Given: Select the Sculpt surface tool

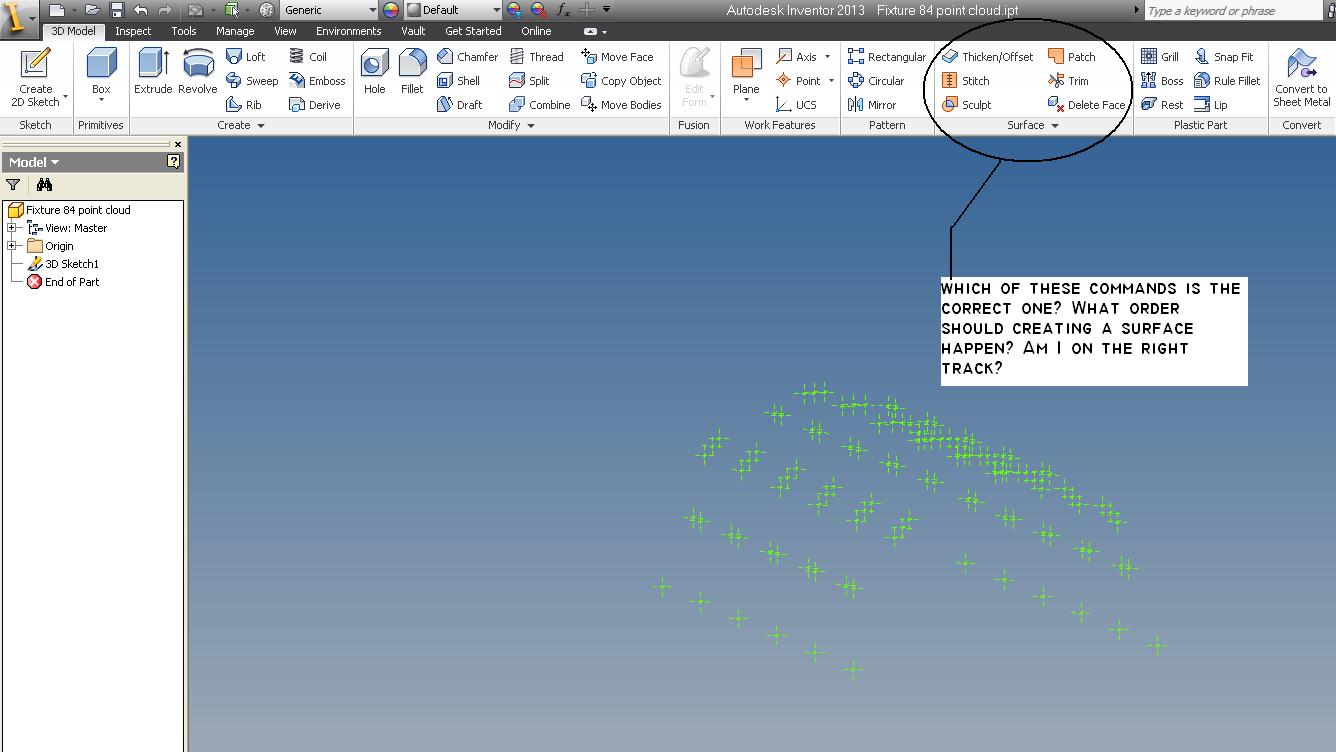Looking at the screenshot, I should tap(967, 105).
